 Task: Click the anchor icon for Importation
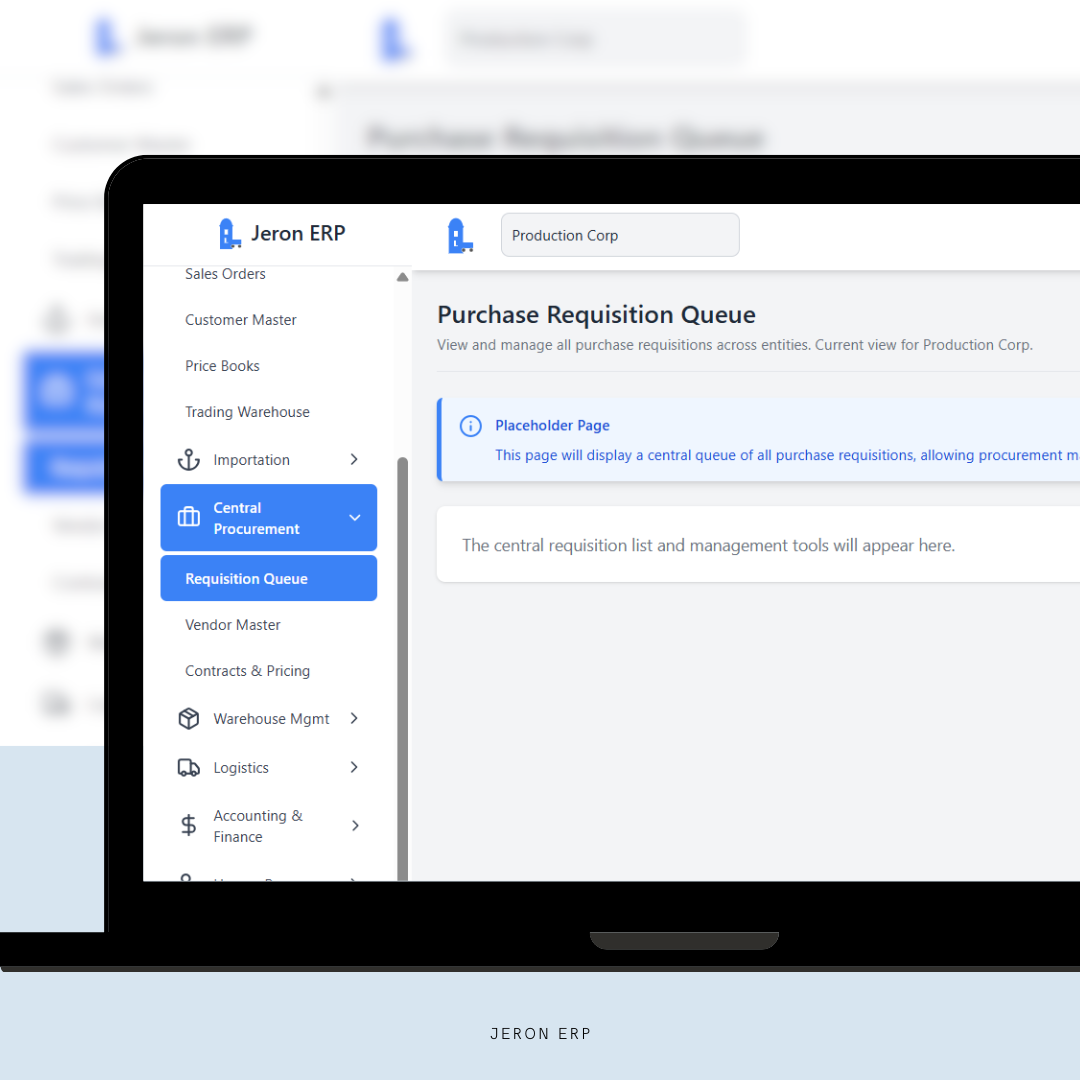tap(188, 460)
